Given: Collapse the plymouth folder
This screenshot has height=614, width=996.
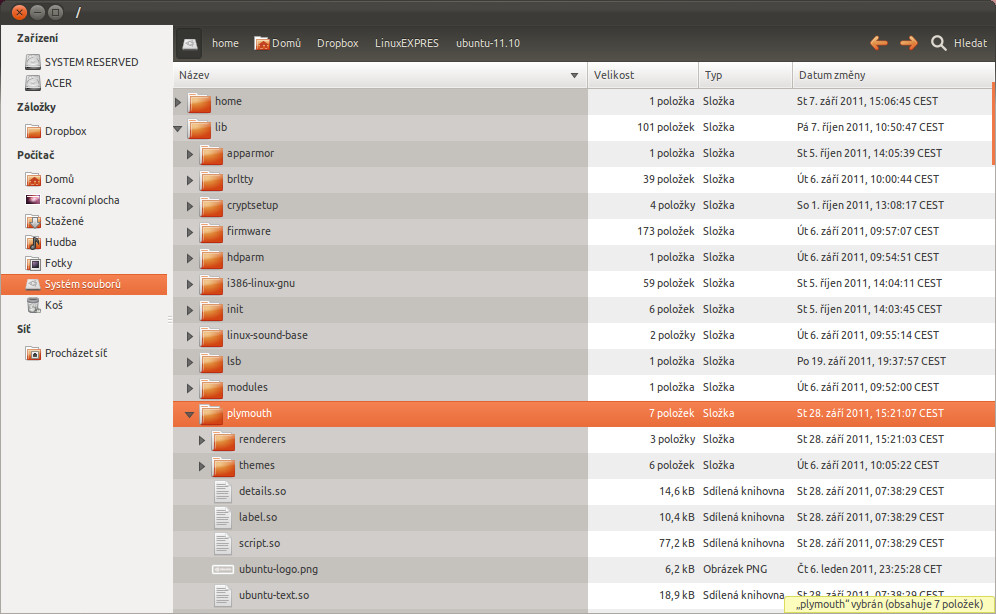Looking at the screenshot, I should [190, 414].
